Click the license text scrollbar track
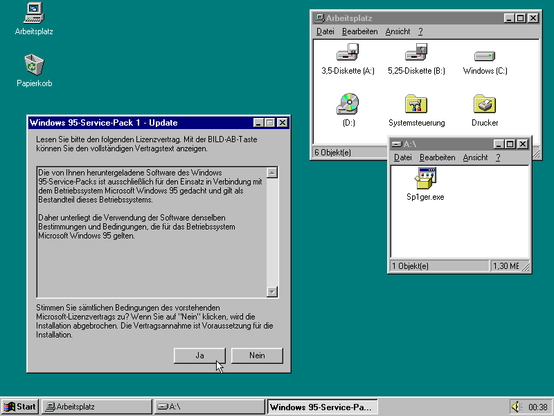 (272, 232)
